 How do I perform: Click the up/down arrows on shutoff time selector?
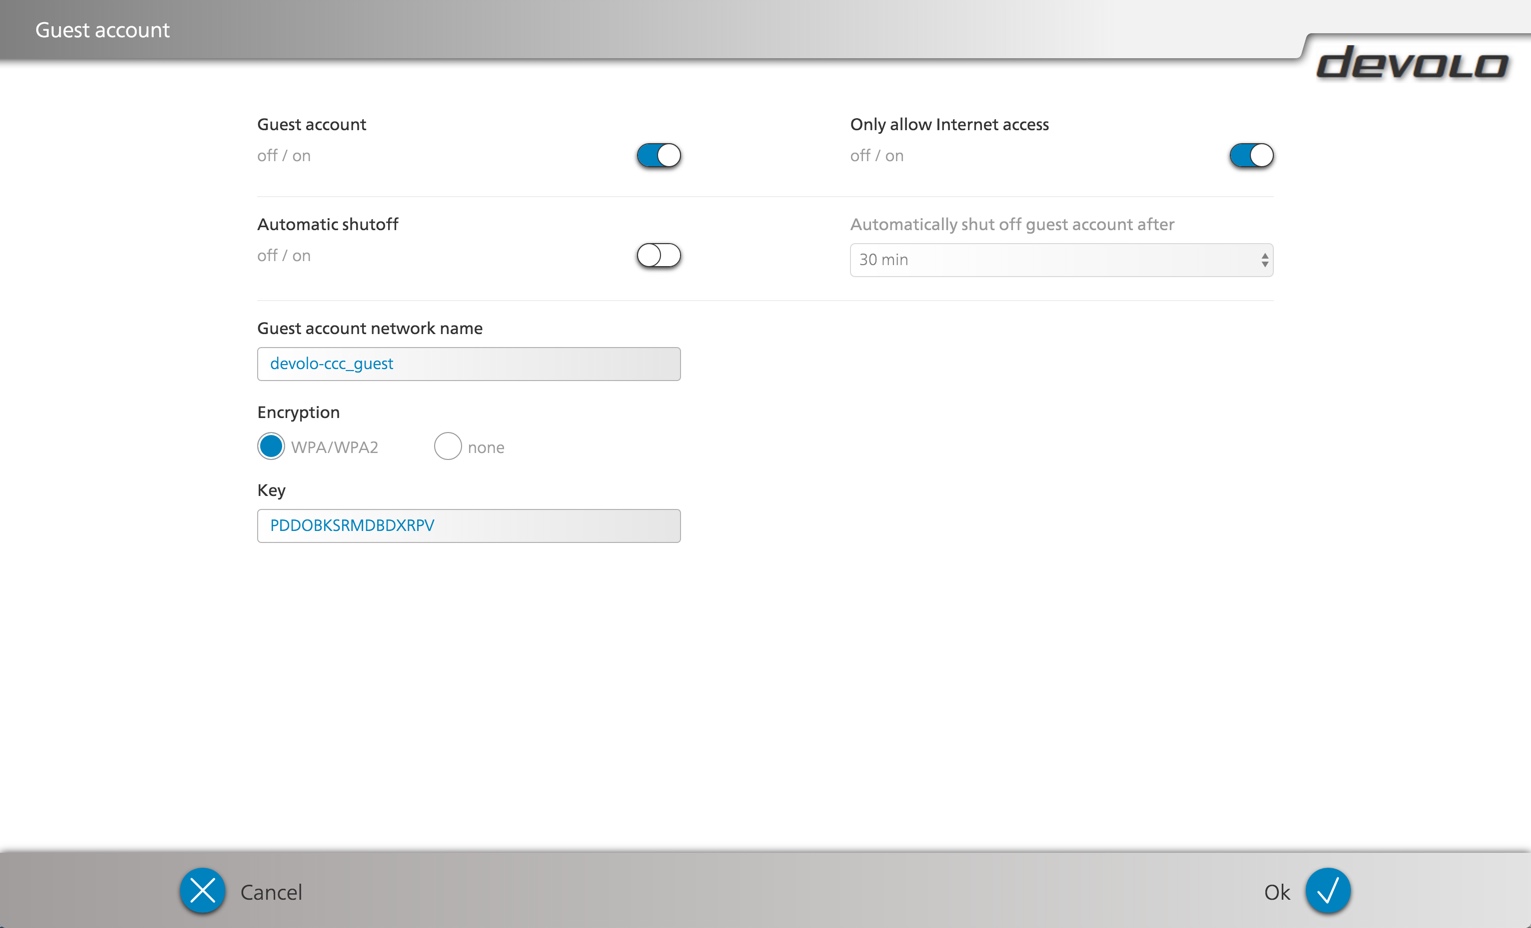tap(1264, 260)
